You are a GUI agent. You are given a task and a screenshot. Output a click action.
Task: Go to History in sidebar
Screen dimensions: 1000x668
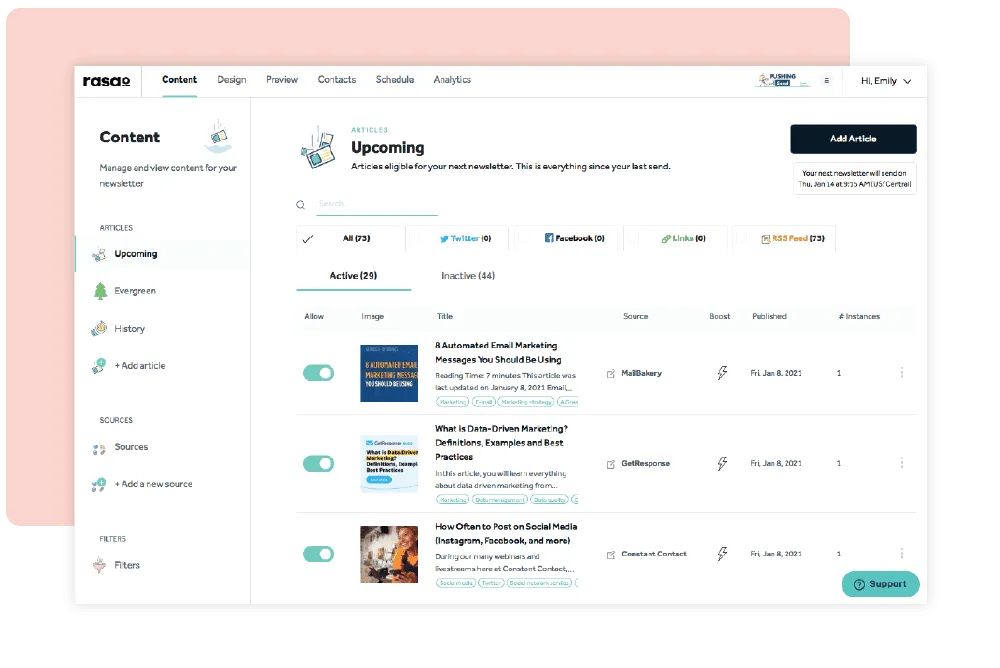pyautogui.click(x=129, y=329)
